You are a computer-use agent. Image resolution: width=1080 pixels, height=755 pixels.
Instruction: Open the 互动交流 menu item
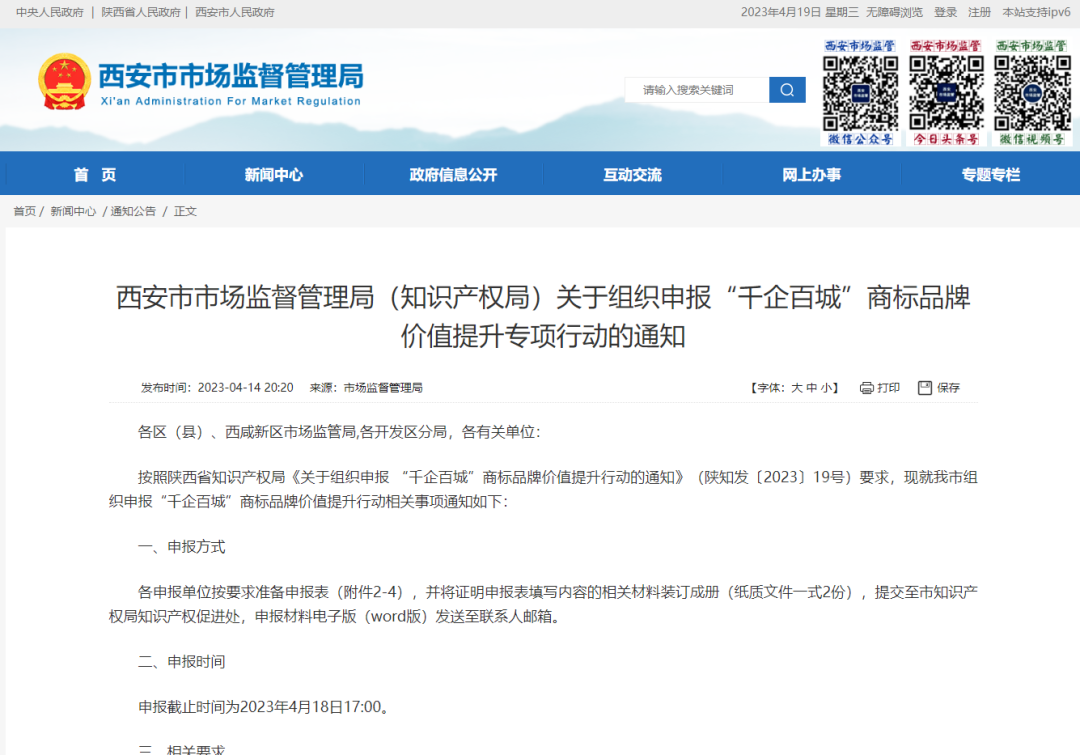click(632, 174)
